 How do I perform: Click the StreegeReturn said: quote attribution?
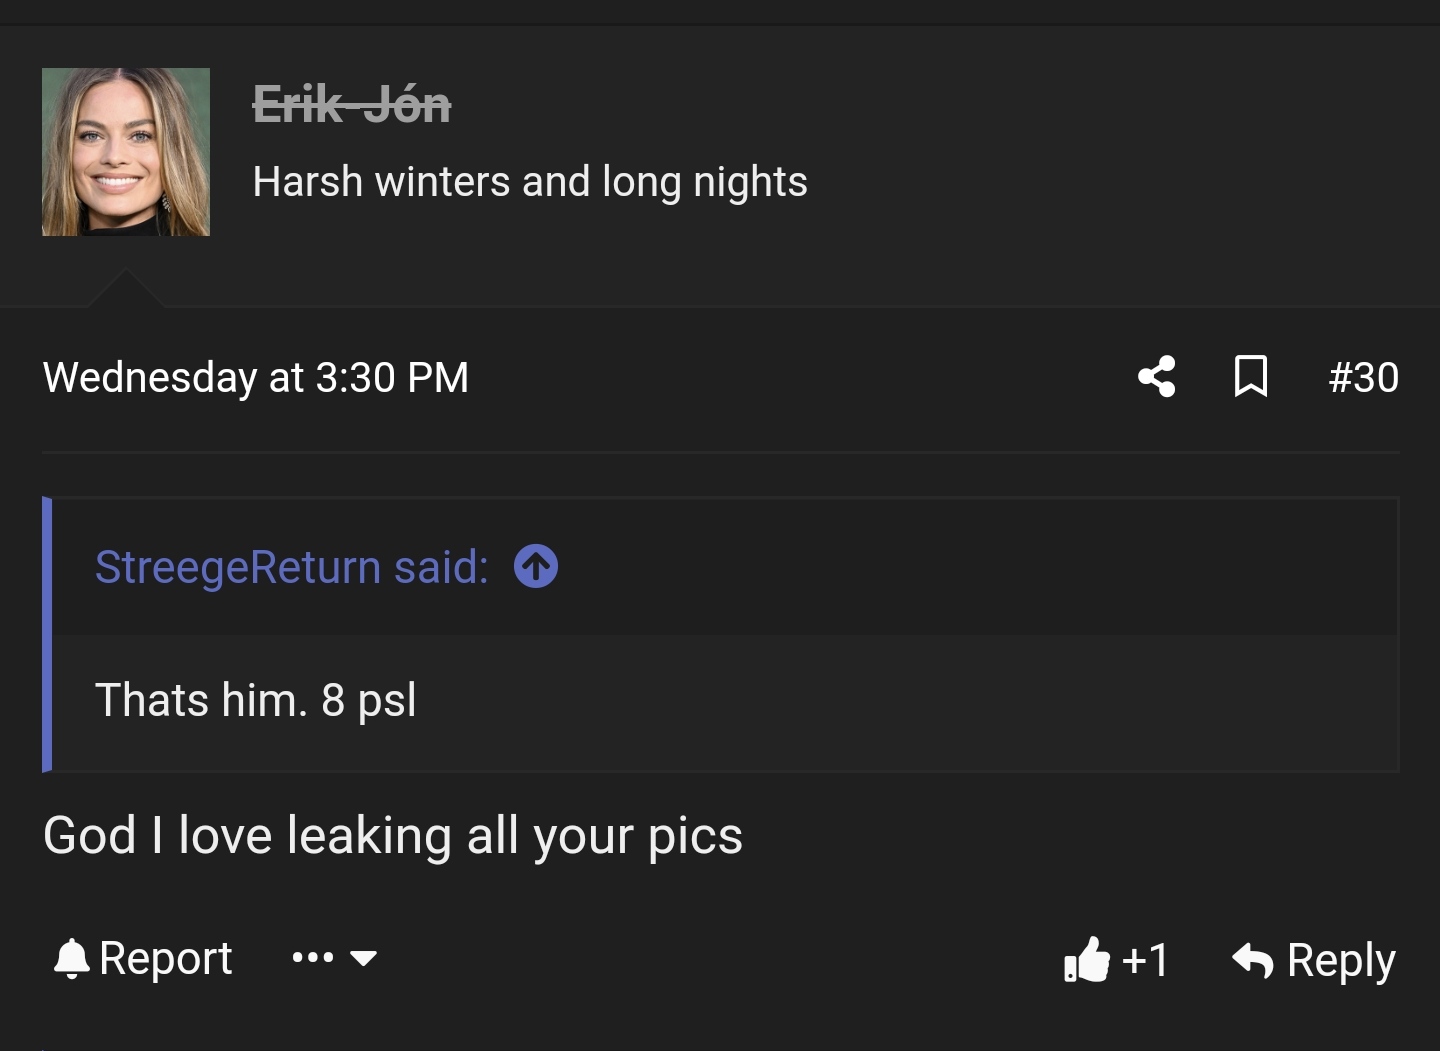[x=292, y=567]
